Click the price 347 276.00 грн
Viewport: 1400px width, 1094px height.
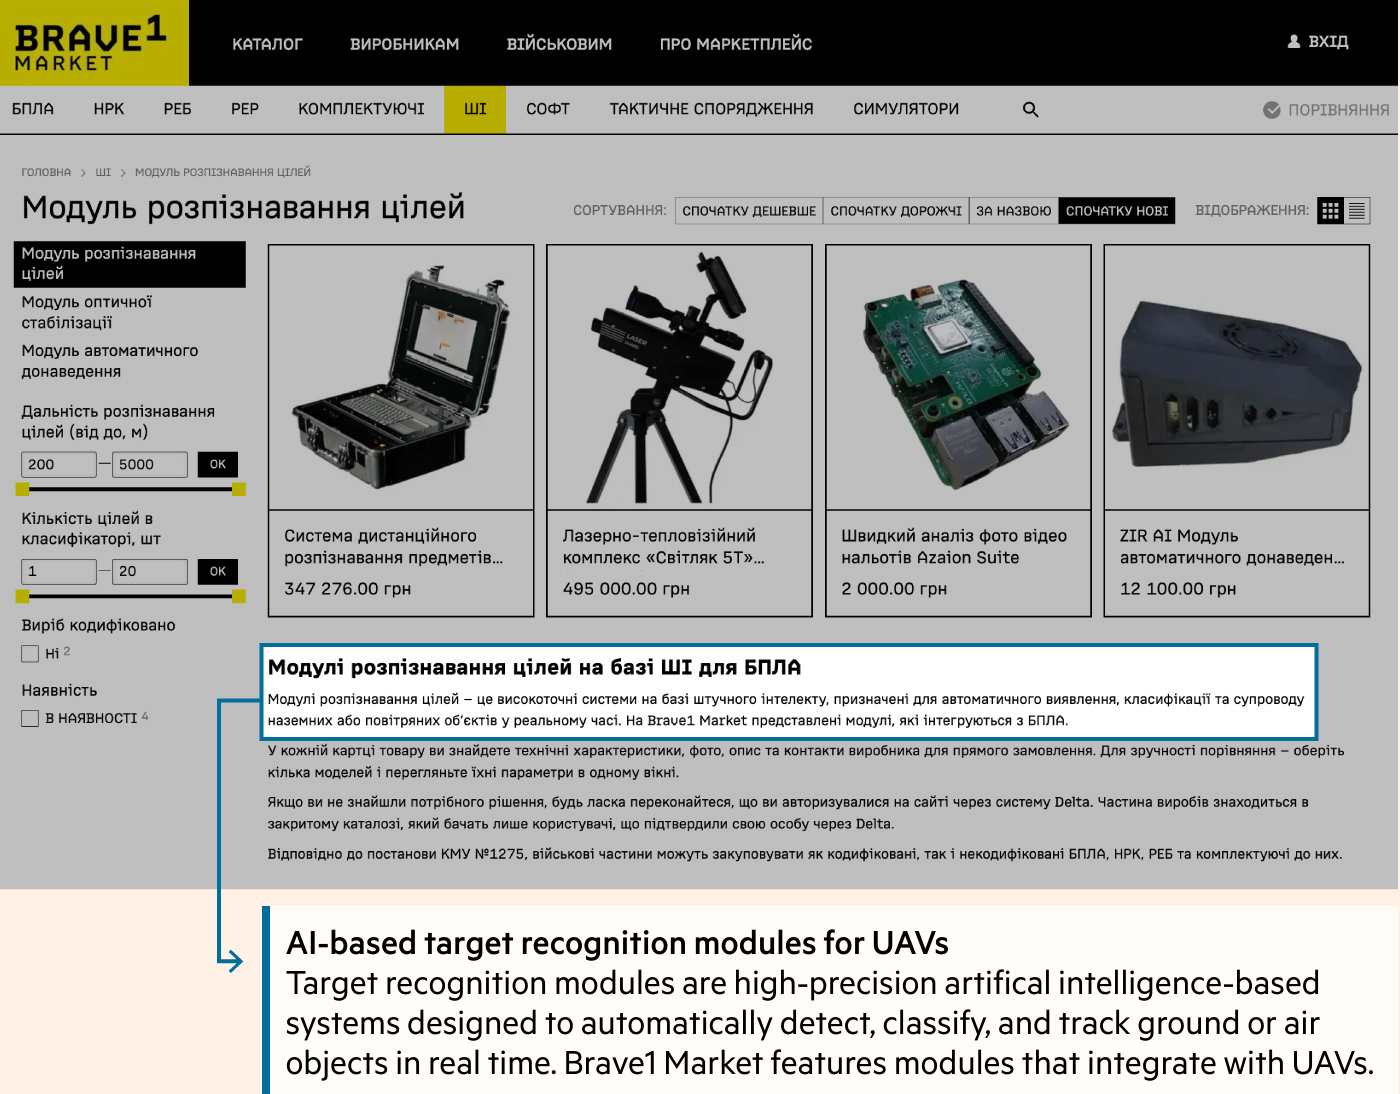click(348, 589)
